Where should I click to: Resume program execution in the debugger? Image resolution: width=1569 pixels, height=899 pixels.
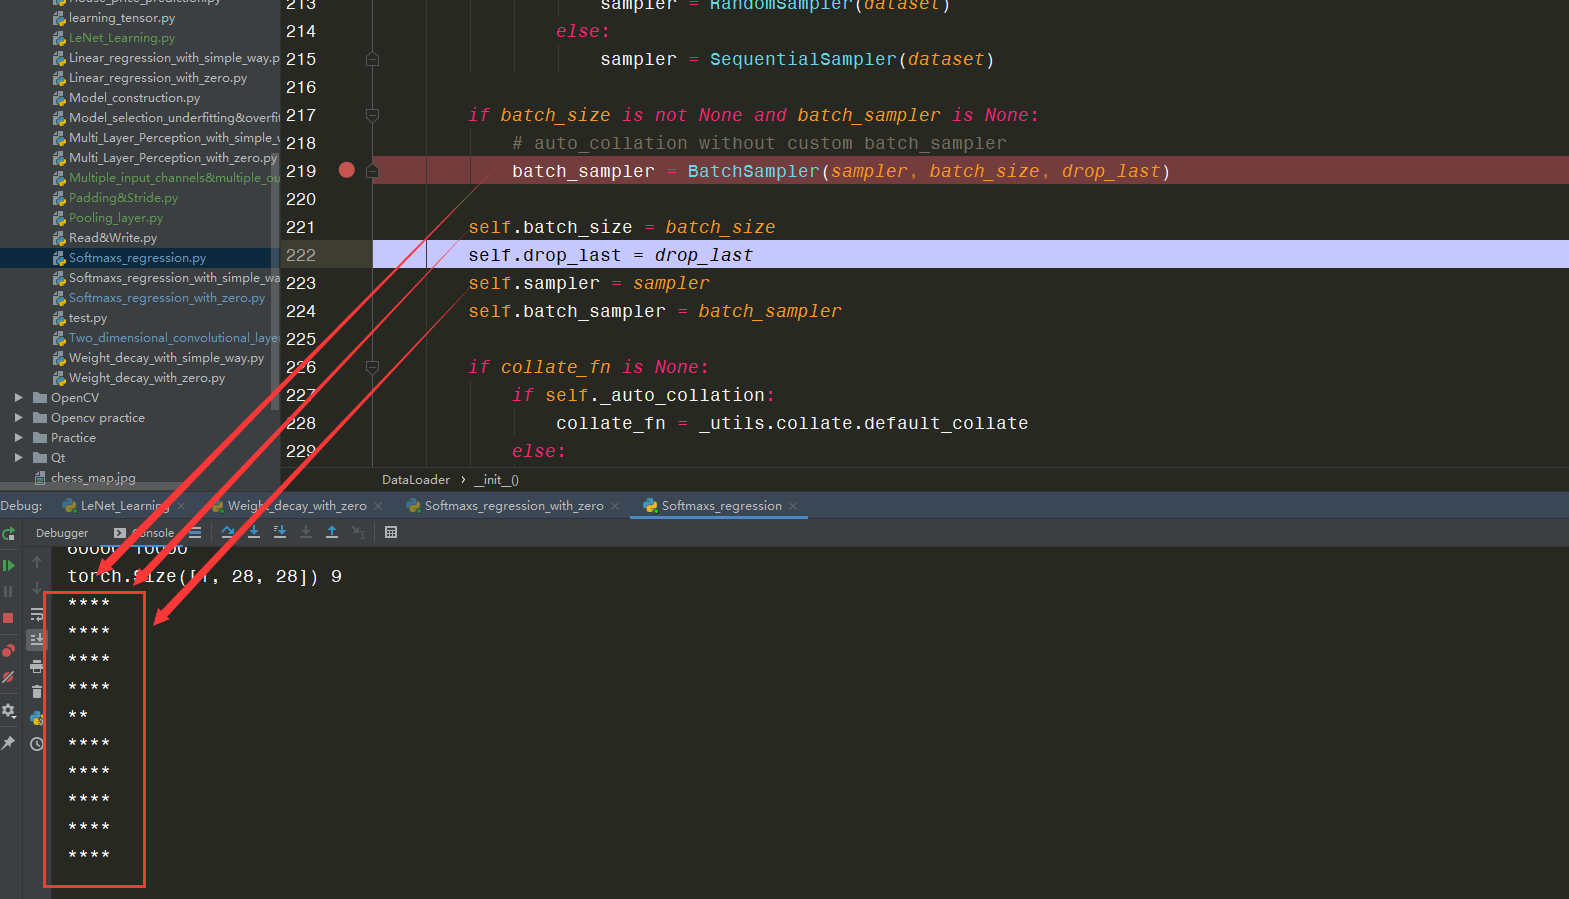(x=8, y=565)
